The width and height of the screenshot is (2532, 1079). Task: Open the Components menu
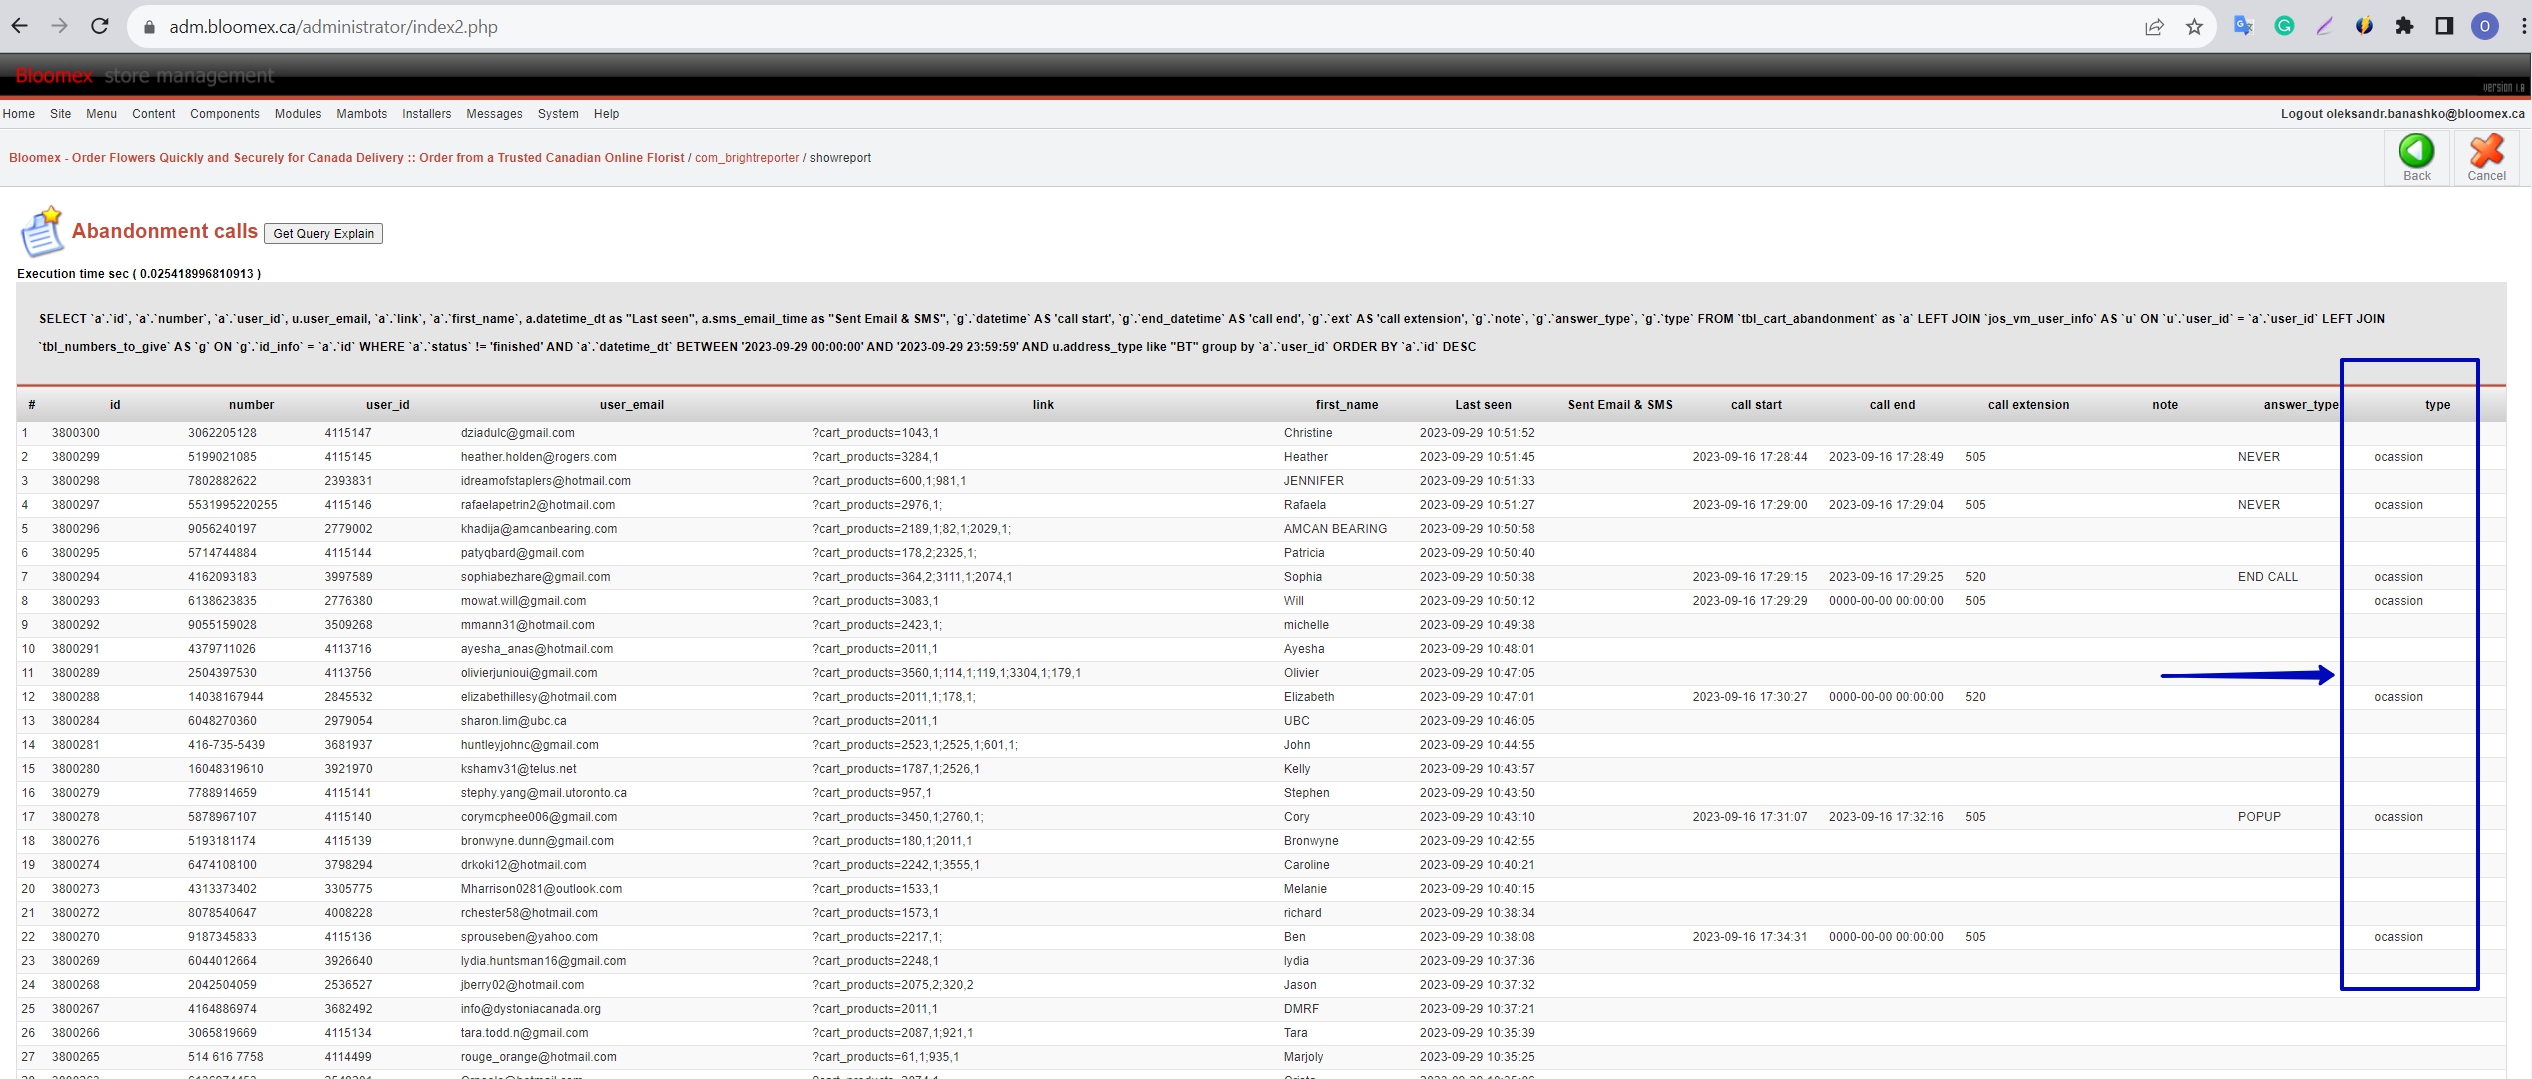pyautogui.click(x=225, y=114)
